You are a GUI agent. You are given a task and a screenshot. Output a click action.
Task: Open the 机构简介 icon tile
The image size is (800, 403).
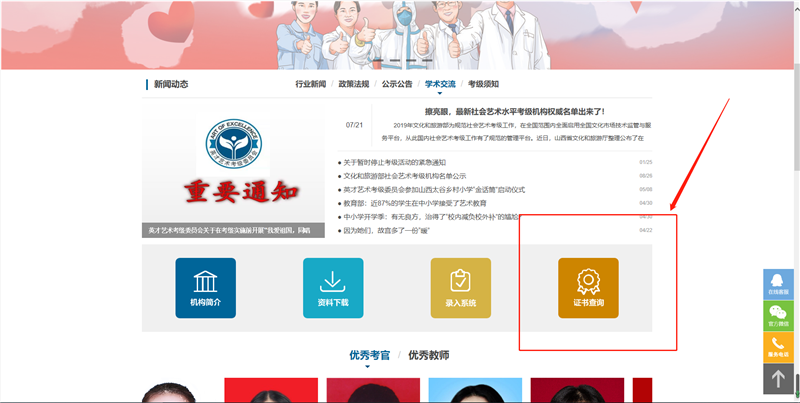(206, 288)
